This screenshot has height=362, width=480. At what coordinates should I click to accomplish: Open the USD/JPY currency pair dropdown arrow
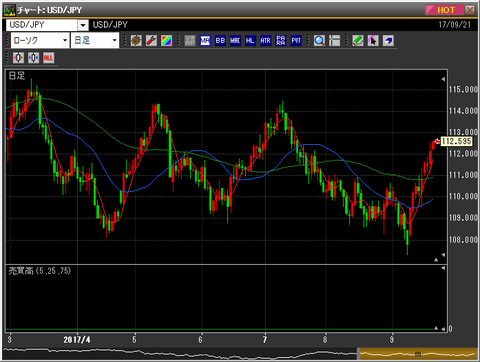click(83, 25)
